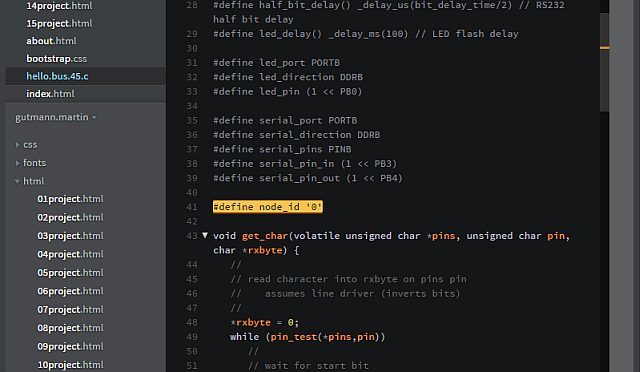Open 15project.html in working files
Viewport: 640px width, 372px height.
tap(59, 23)
